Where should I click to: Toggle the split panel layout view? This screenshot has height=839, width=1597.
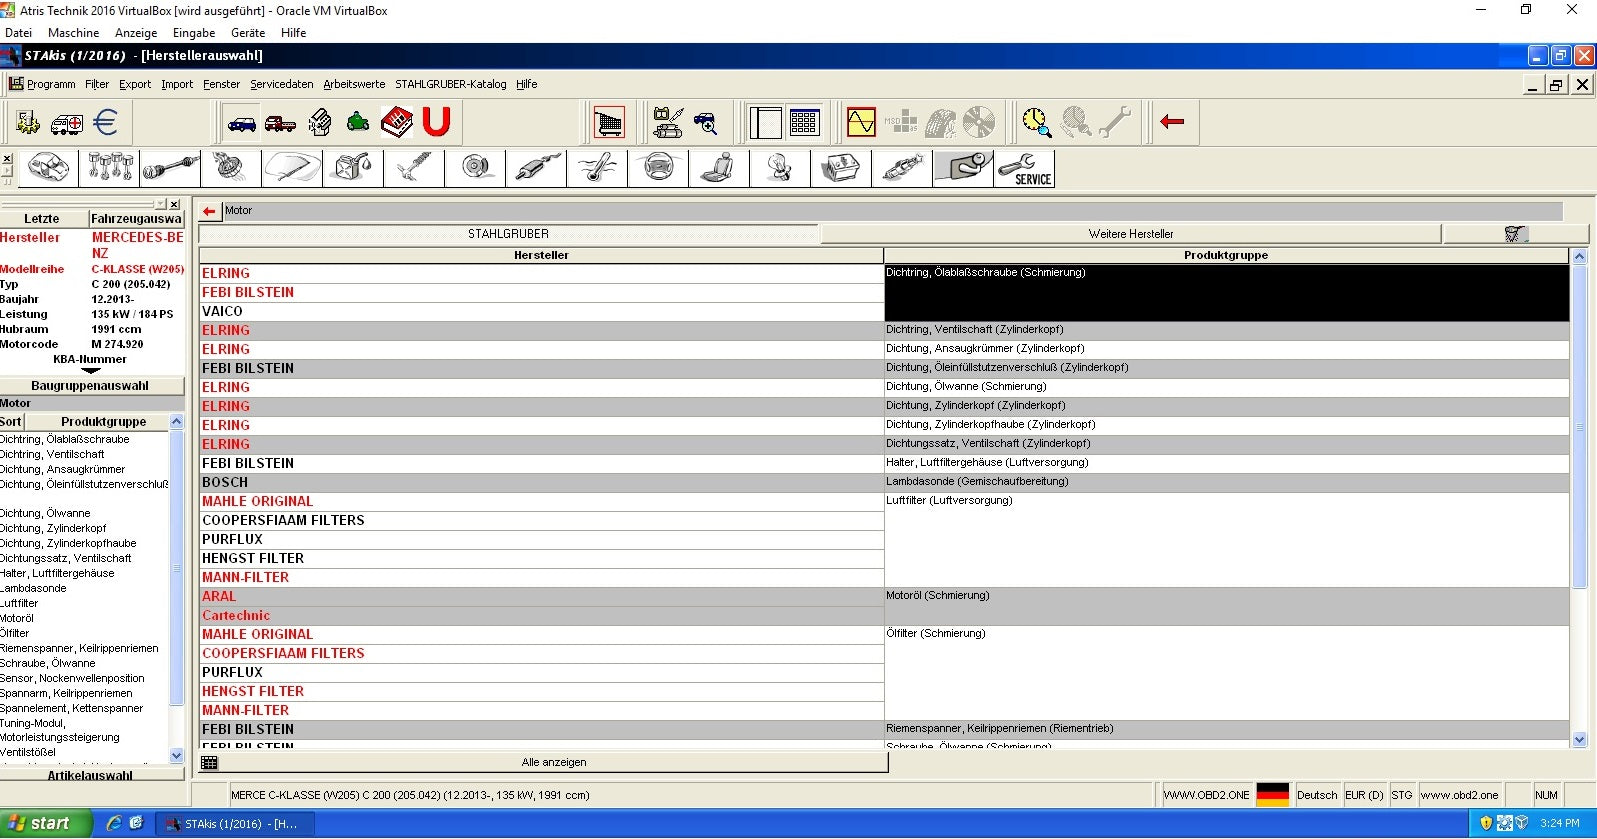pyautogui.click(x=765, y=123)
